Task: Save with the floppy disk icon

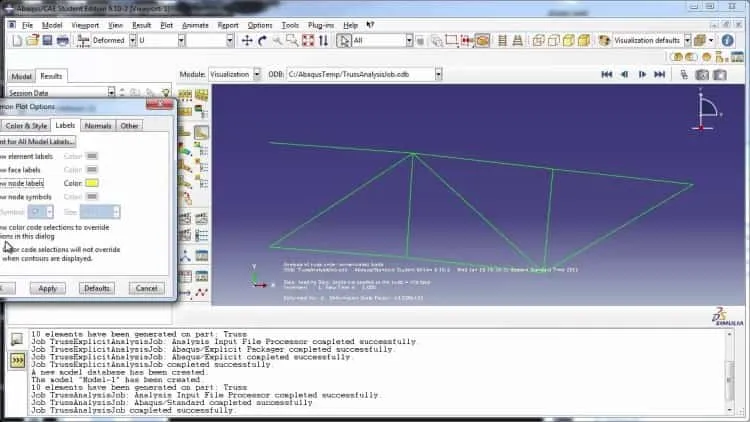Action: (47, 41)
